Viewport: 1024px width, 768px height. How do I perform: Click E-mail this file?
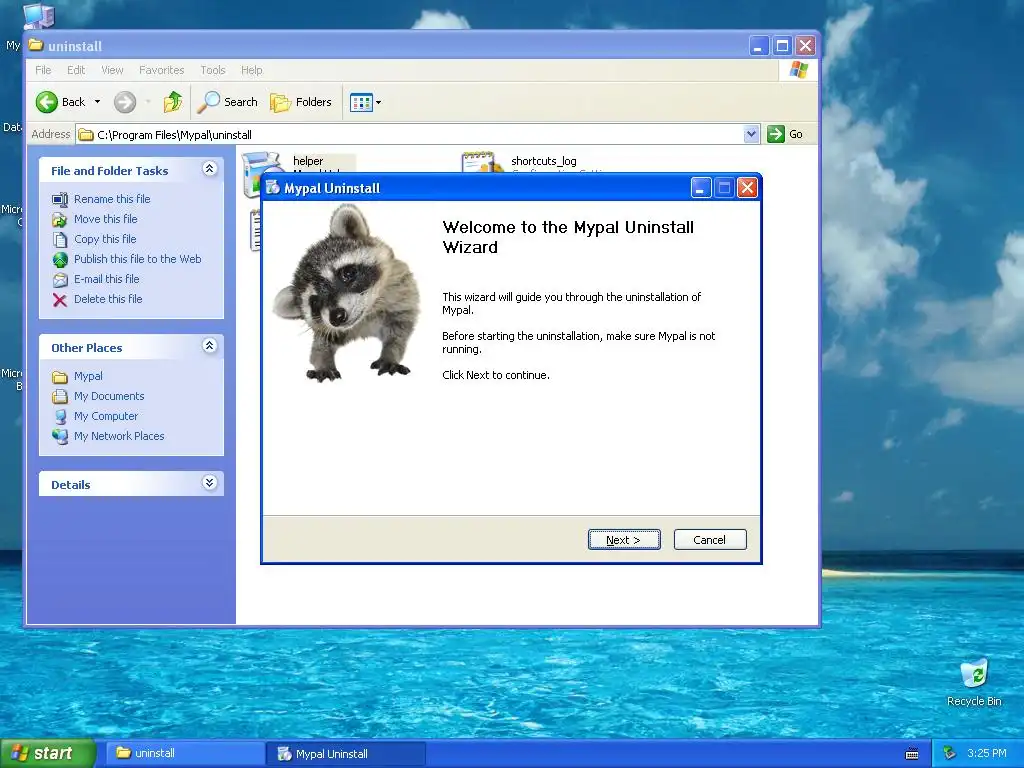click(106, 279)
